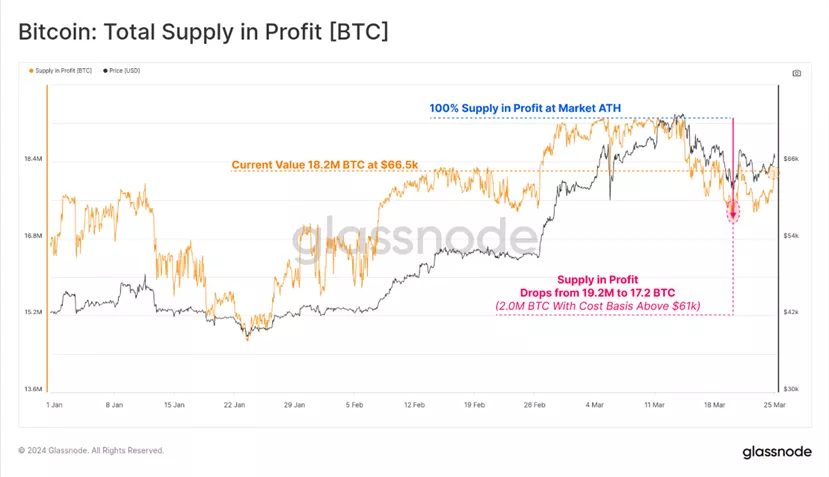Click the $30k right axis label
This screenshot has height=477, width=829.
click(790, 389)
